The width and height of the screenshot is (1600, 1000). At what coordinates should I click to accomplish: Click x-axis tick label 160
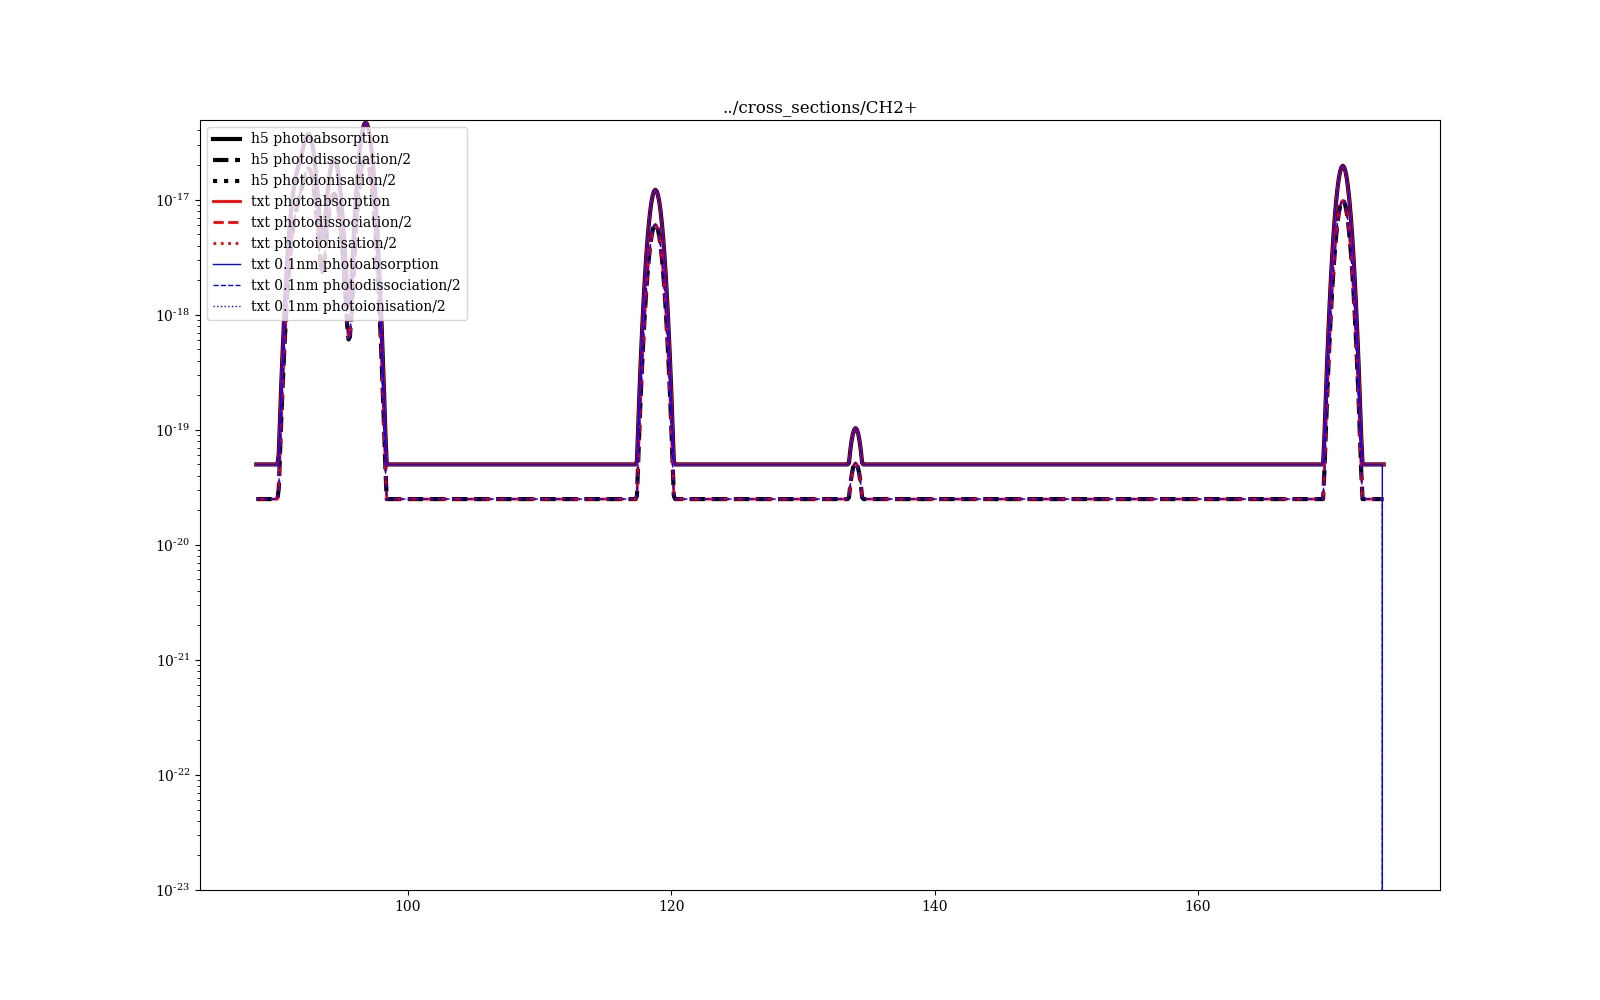pyautogui.click(x=1197, y=906)
